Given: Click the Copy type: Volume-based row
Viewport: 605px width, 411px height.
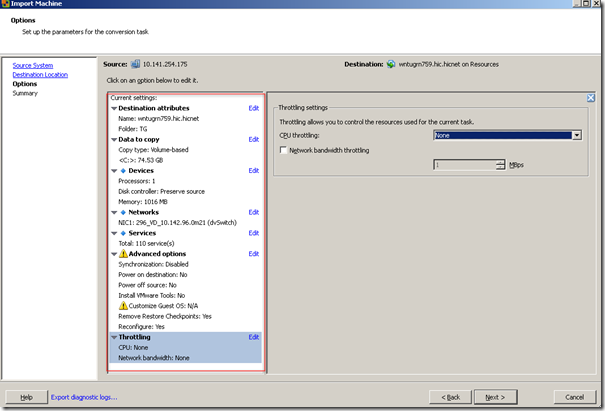Looking at the screenshot, I should [x=153, y=150].
